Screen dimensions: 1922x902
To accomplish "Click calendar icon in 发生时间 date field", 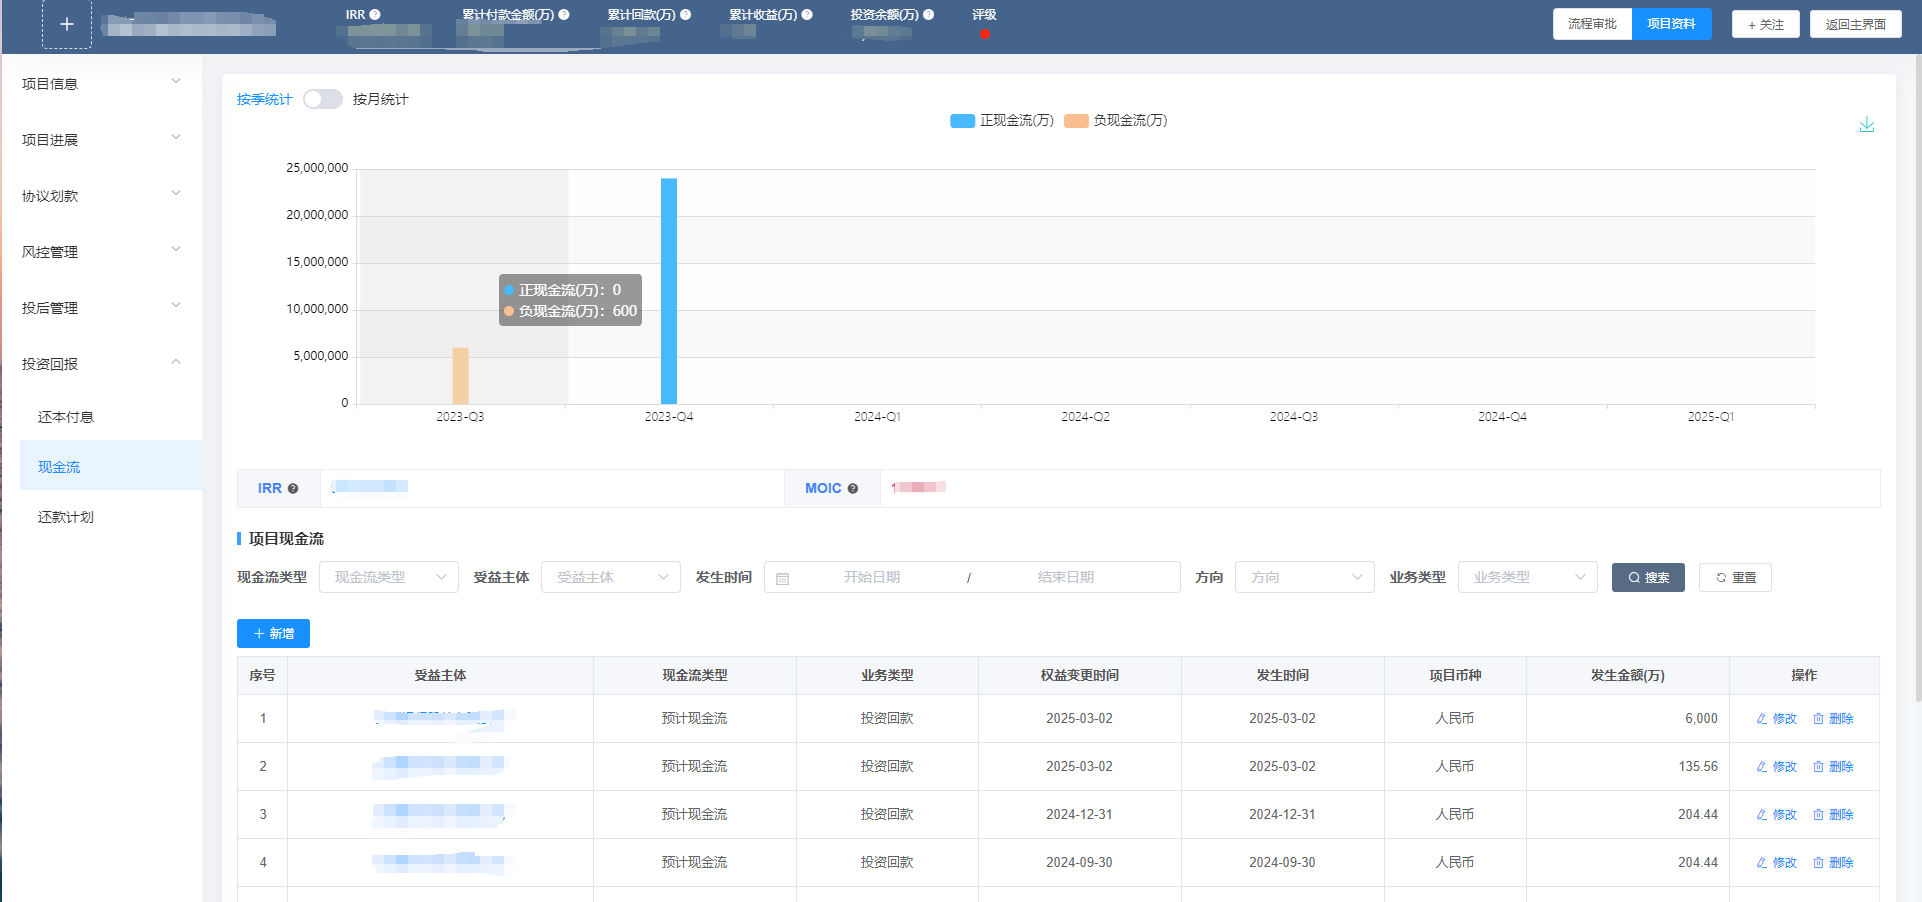I will click(x=783, y=578).
